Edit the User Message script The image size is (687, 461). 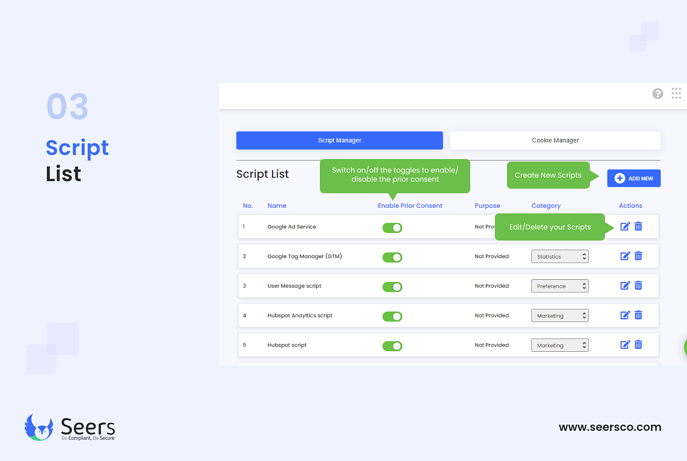625,286
